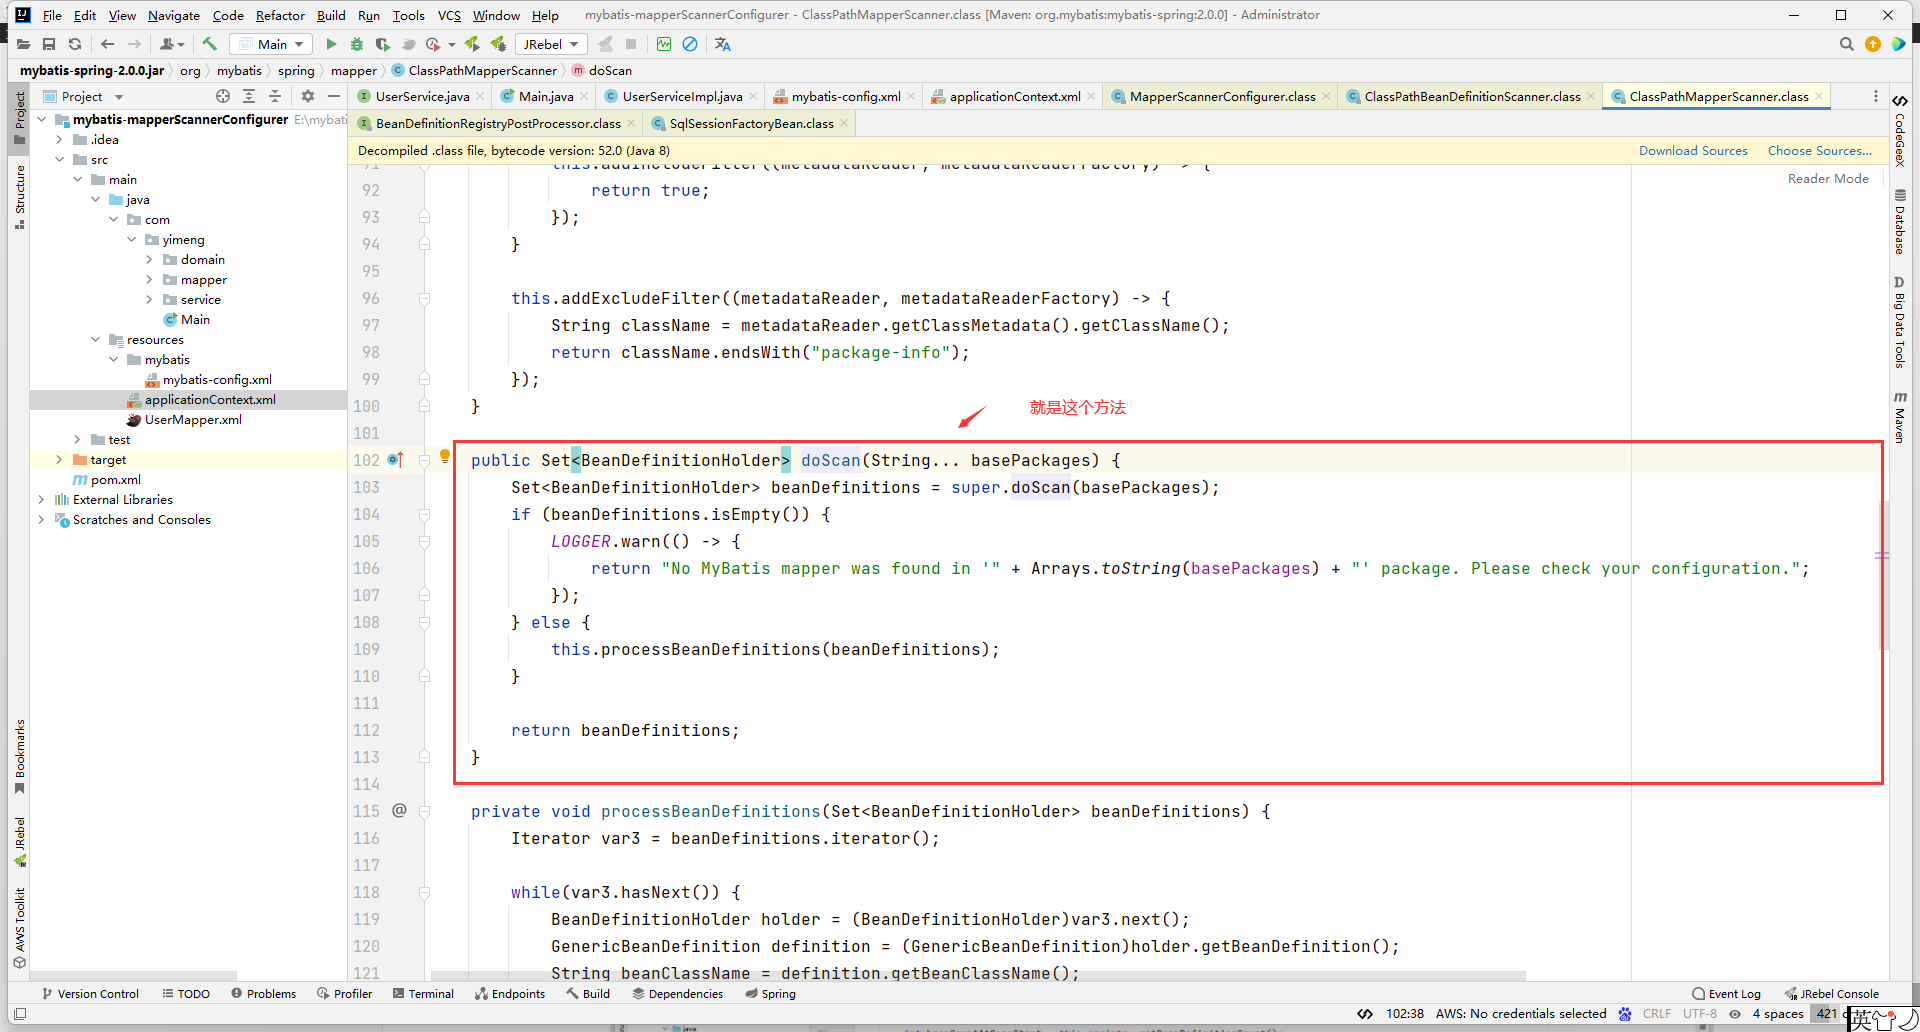Image resolution: width=1920 pixels, height=1032 pixels.
Task: Click Expand All in Project panel
Action: 249,96
